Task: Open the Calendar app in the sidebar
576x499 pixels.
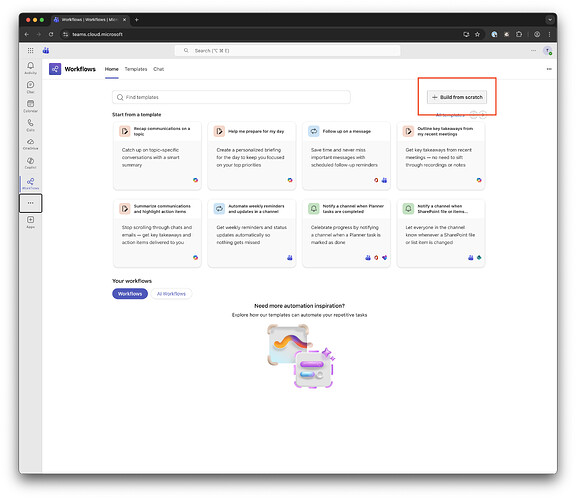Action: tap(30, 106)
